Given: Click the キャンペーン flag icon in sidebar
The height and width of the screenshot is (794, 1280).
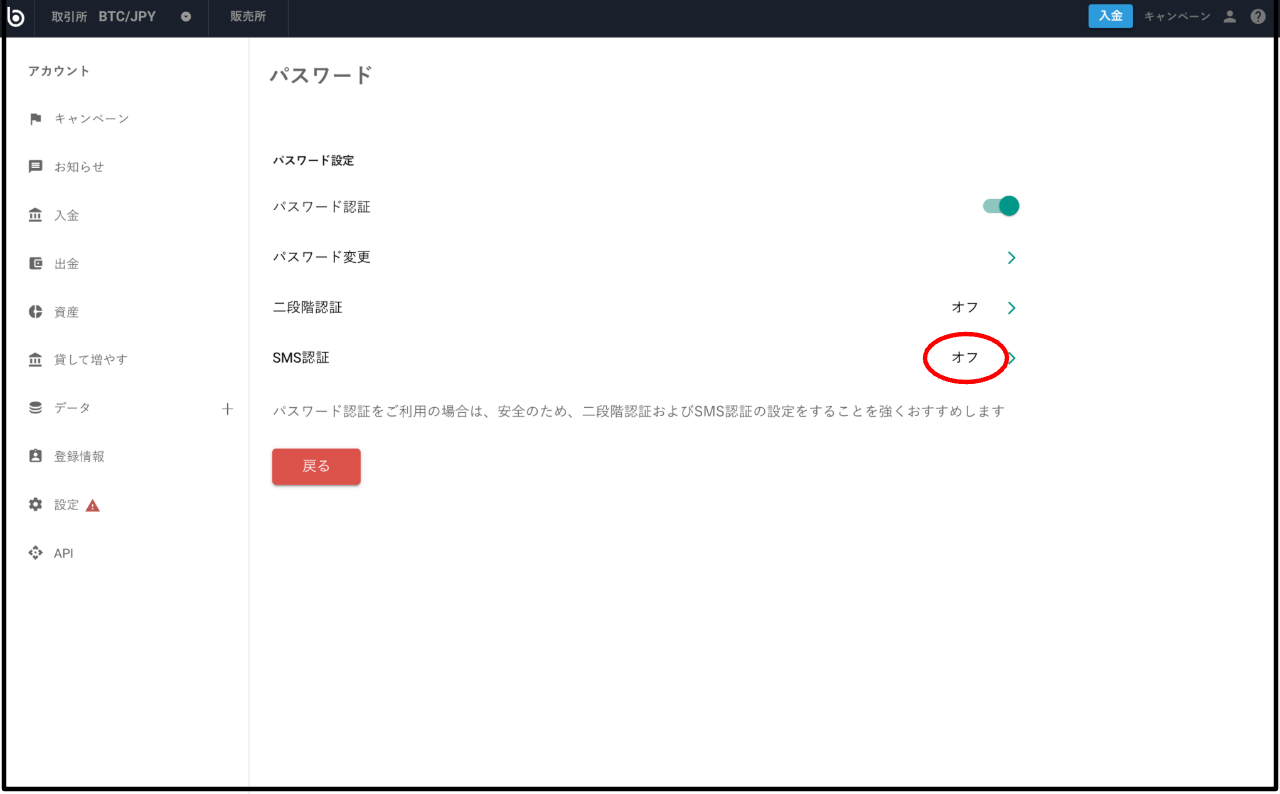Looking at the screenshot, I should click(x=36, y=119).
